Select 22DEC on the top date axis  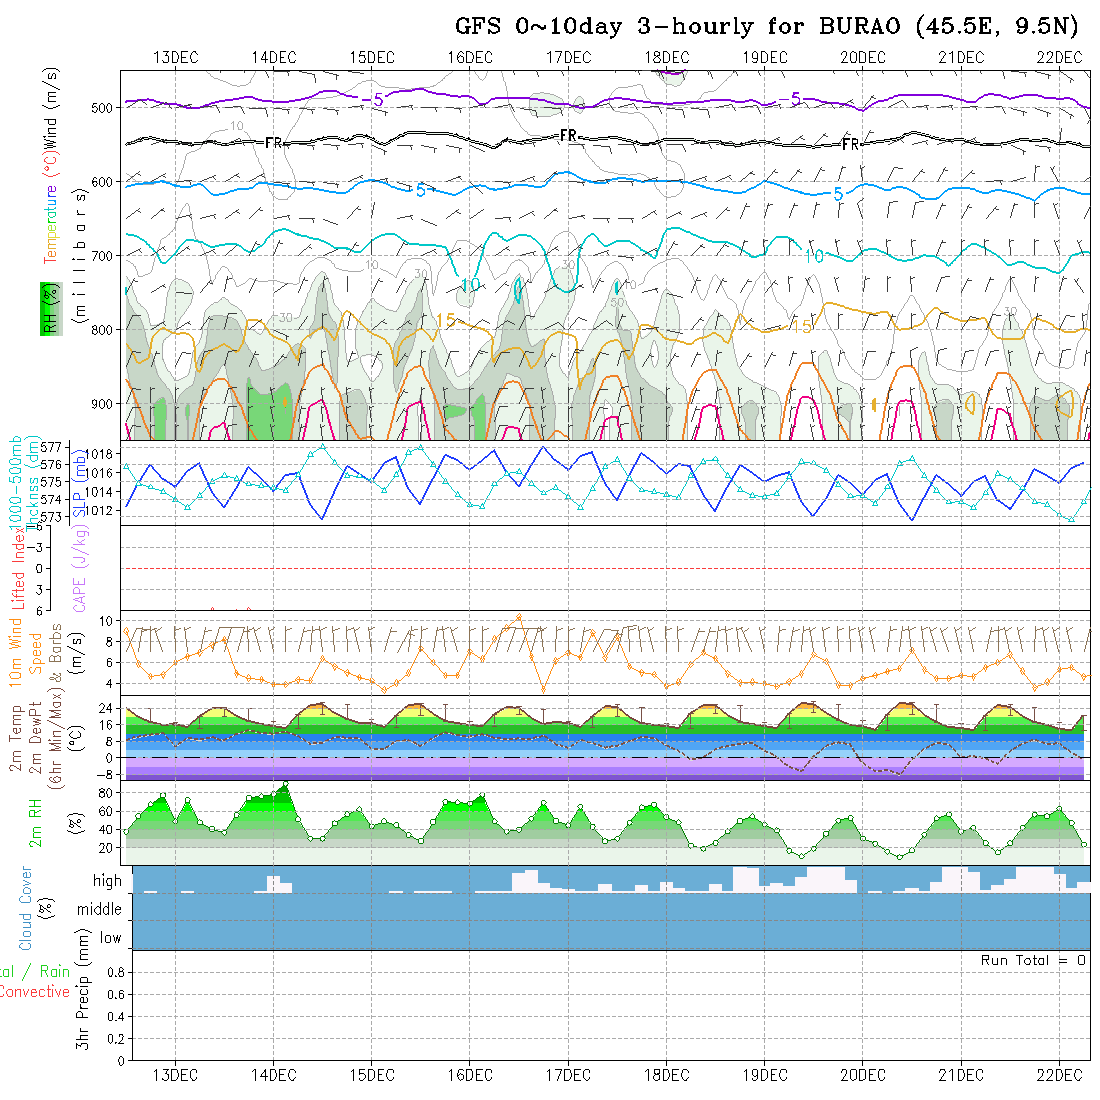(1060, 57)
